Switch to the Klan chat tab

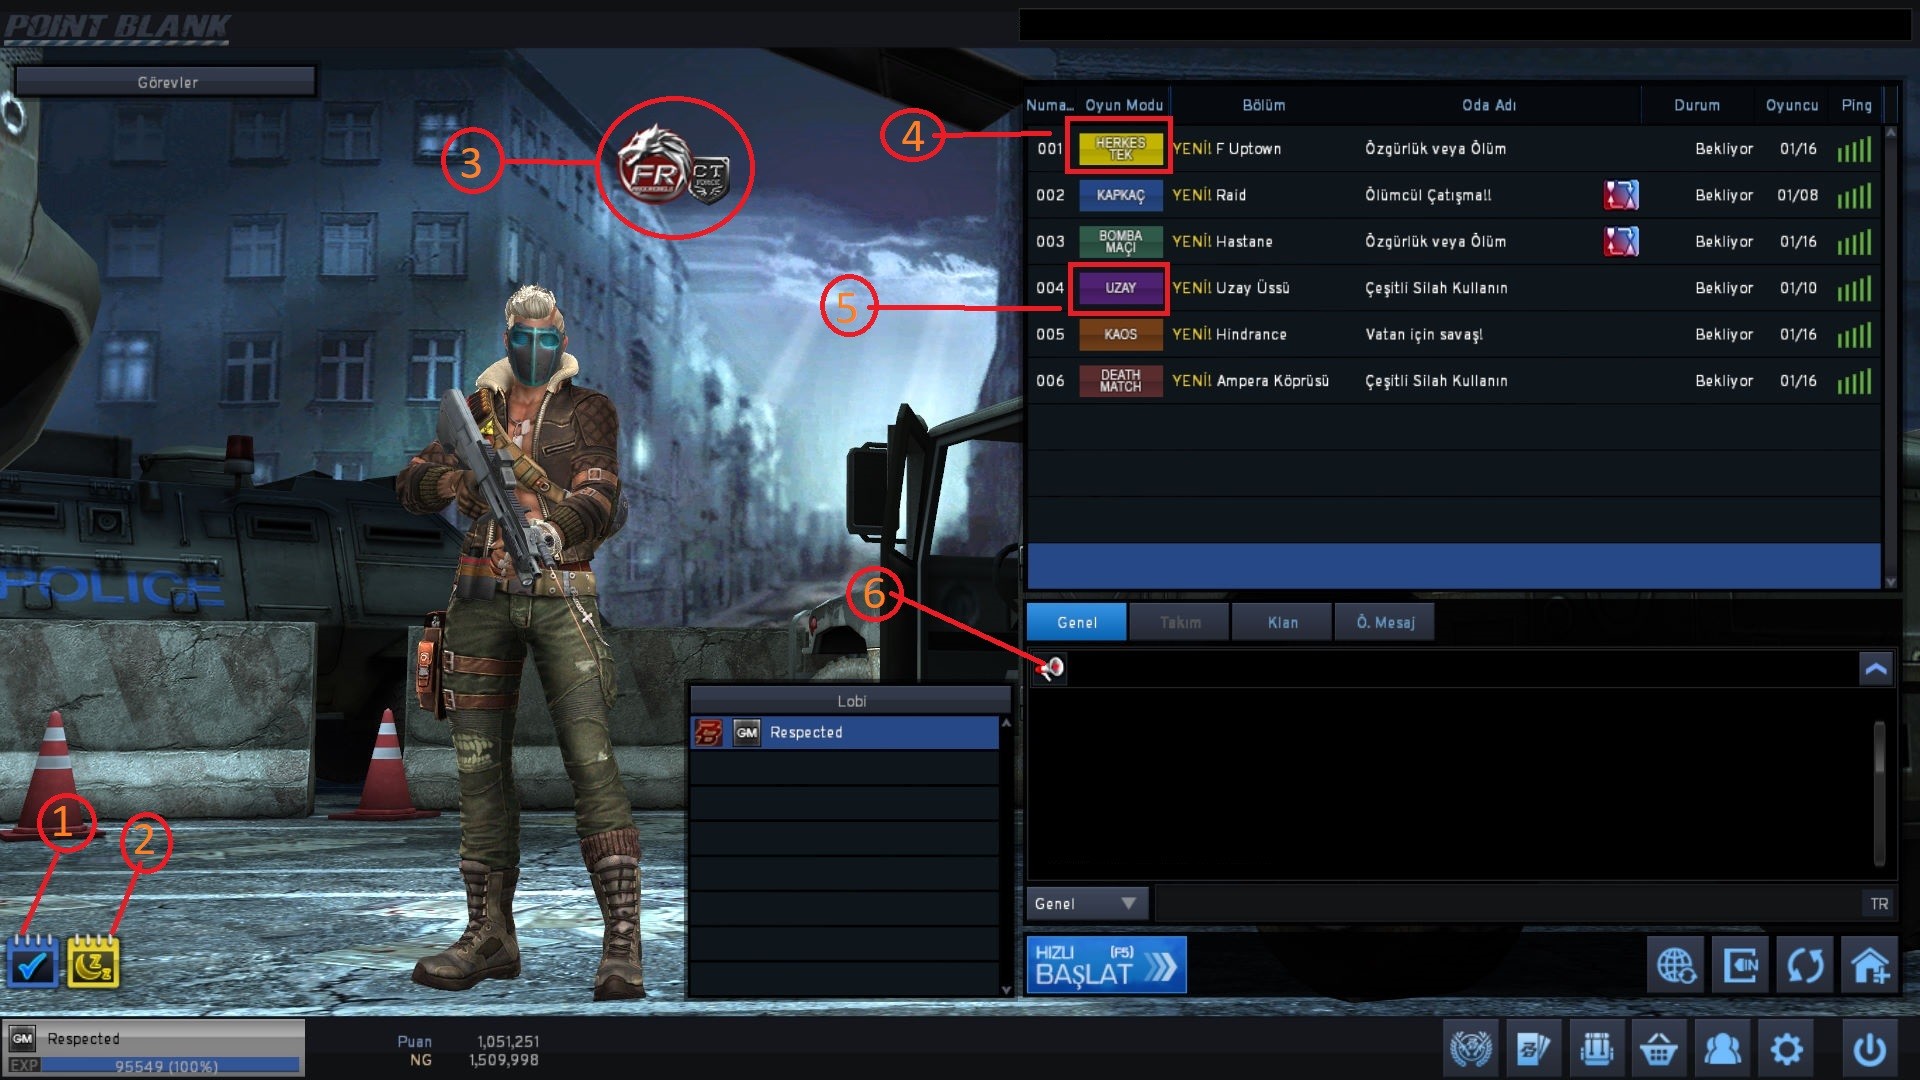tap(1283, 622)
